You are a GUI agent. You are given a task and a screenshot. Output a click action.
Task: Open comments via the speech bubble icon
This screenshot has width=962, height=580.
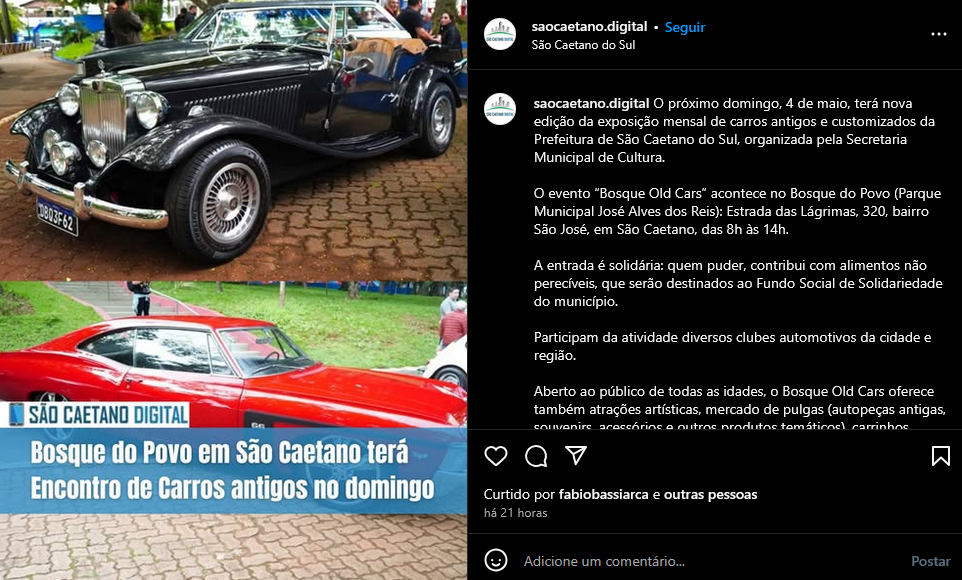(536, 456)
